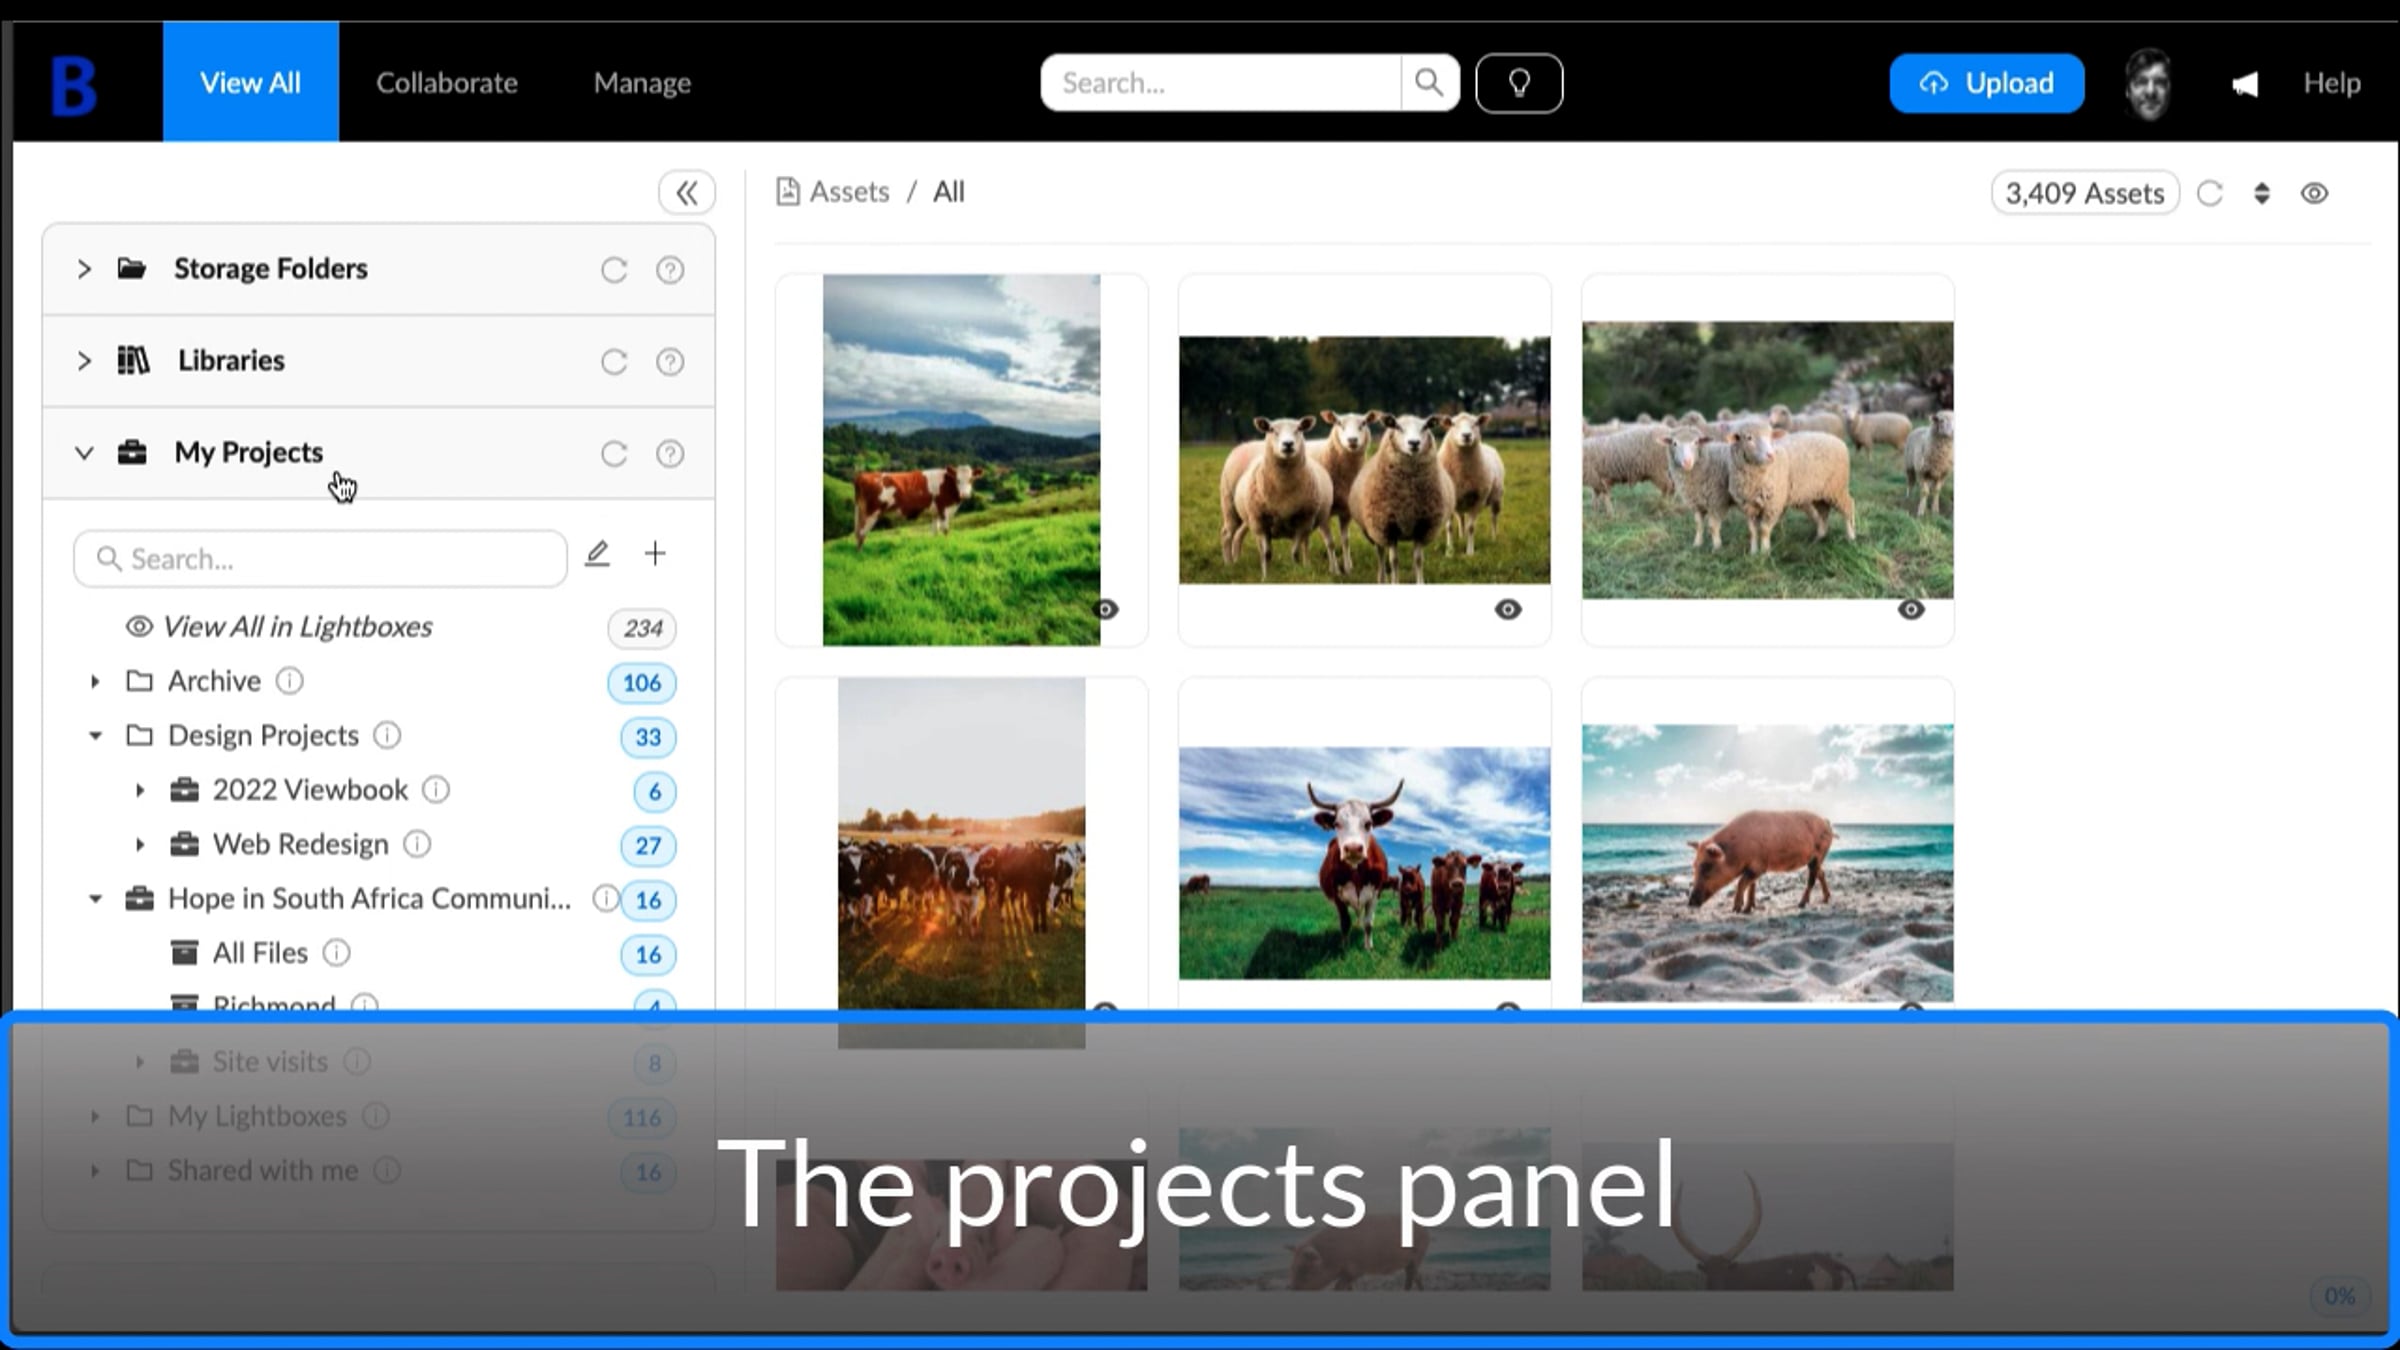Open the cow in green hills thumbnail
The image size is (2400, 1350).
(961, 460)
